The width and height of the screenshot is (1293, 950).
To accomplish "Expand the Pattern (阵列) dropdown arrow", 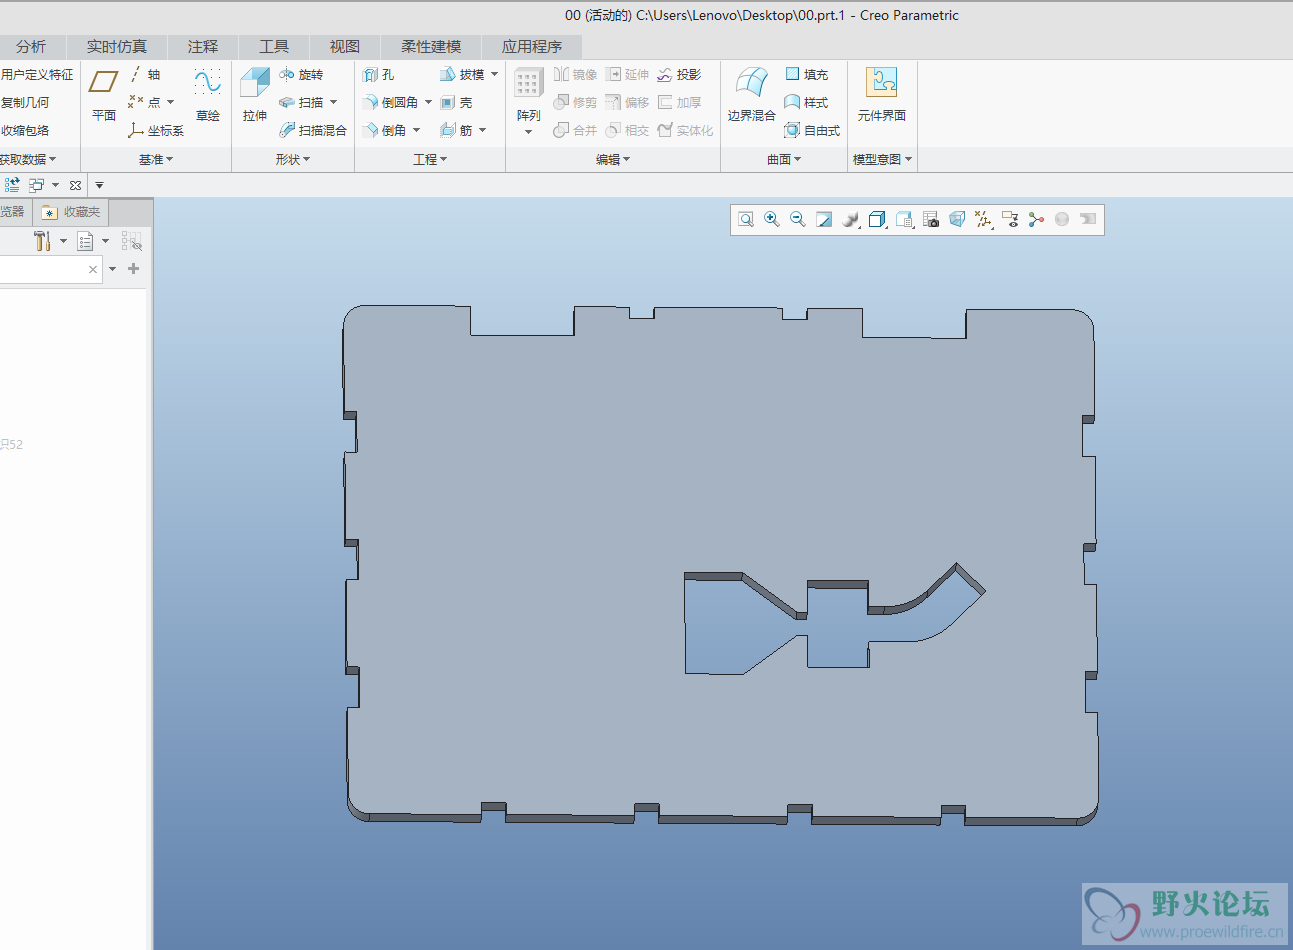I will pos(528,133).
